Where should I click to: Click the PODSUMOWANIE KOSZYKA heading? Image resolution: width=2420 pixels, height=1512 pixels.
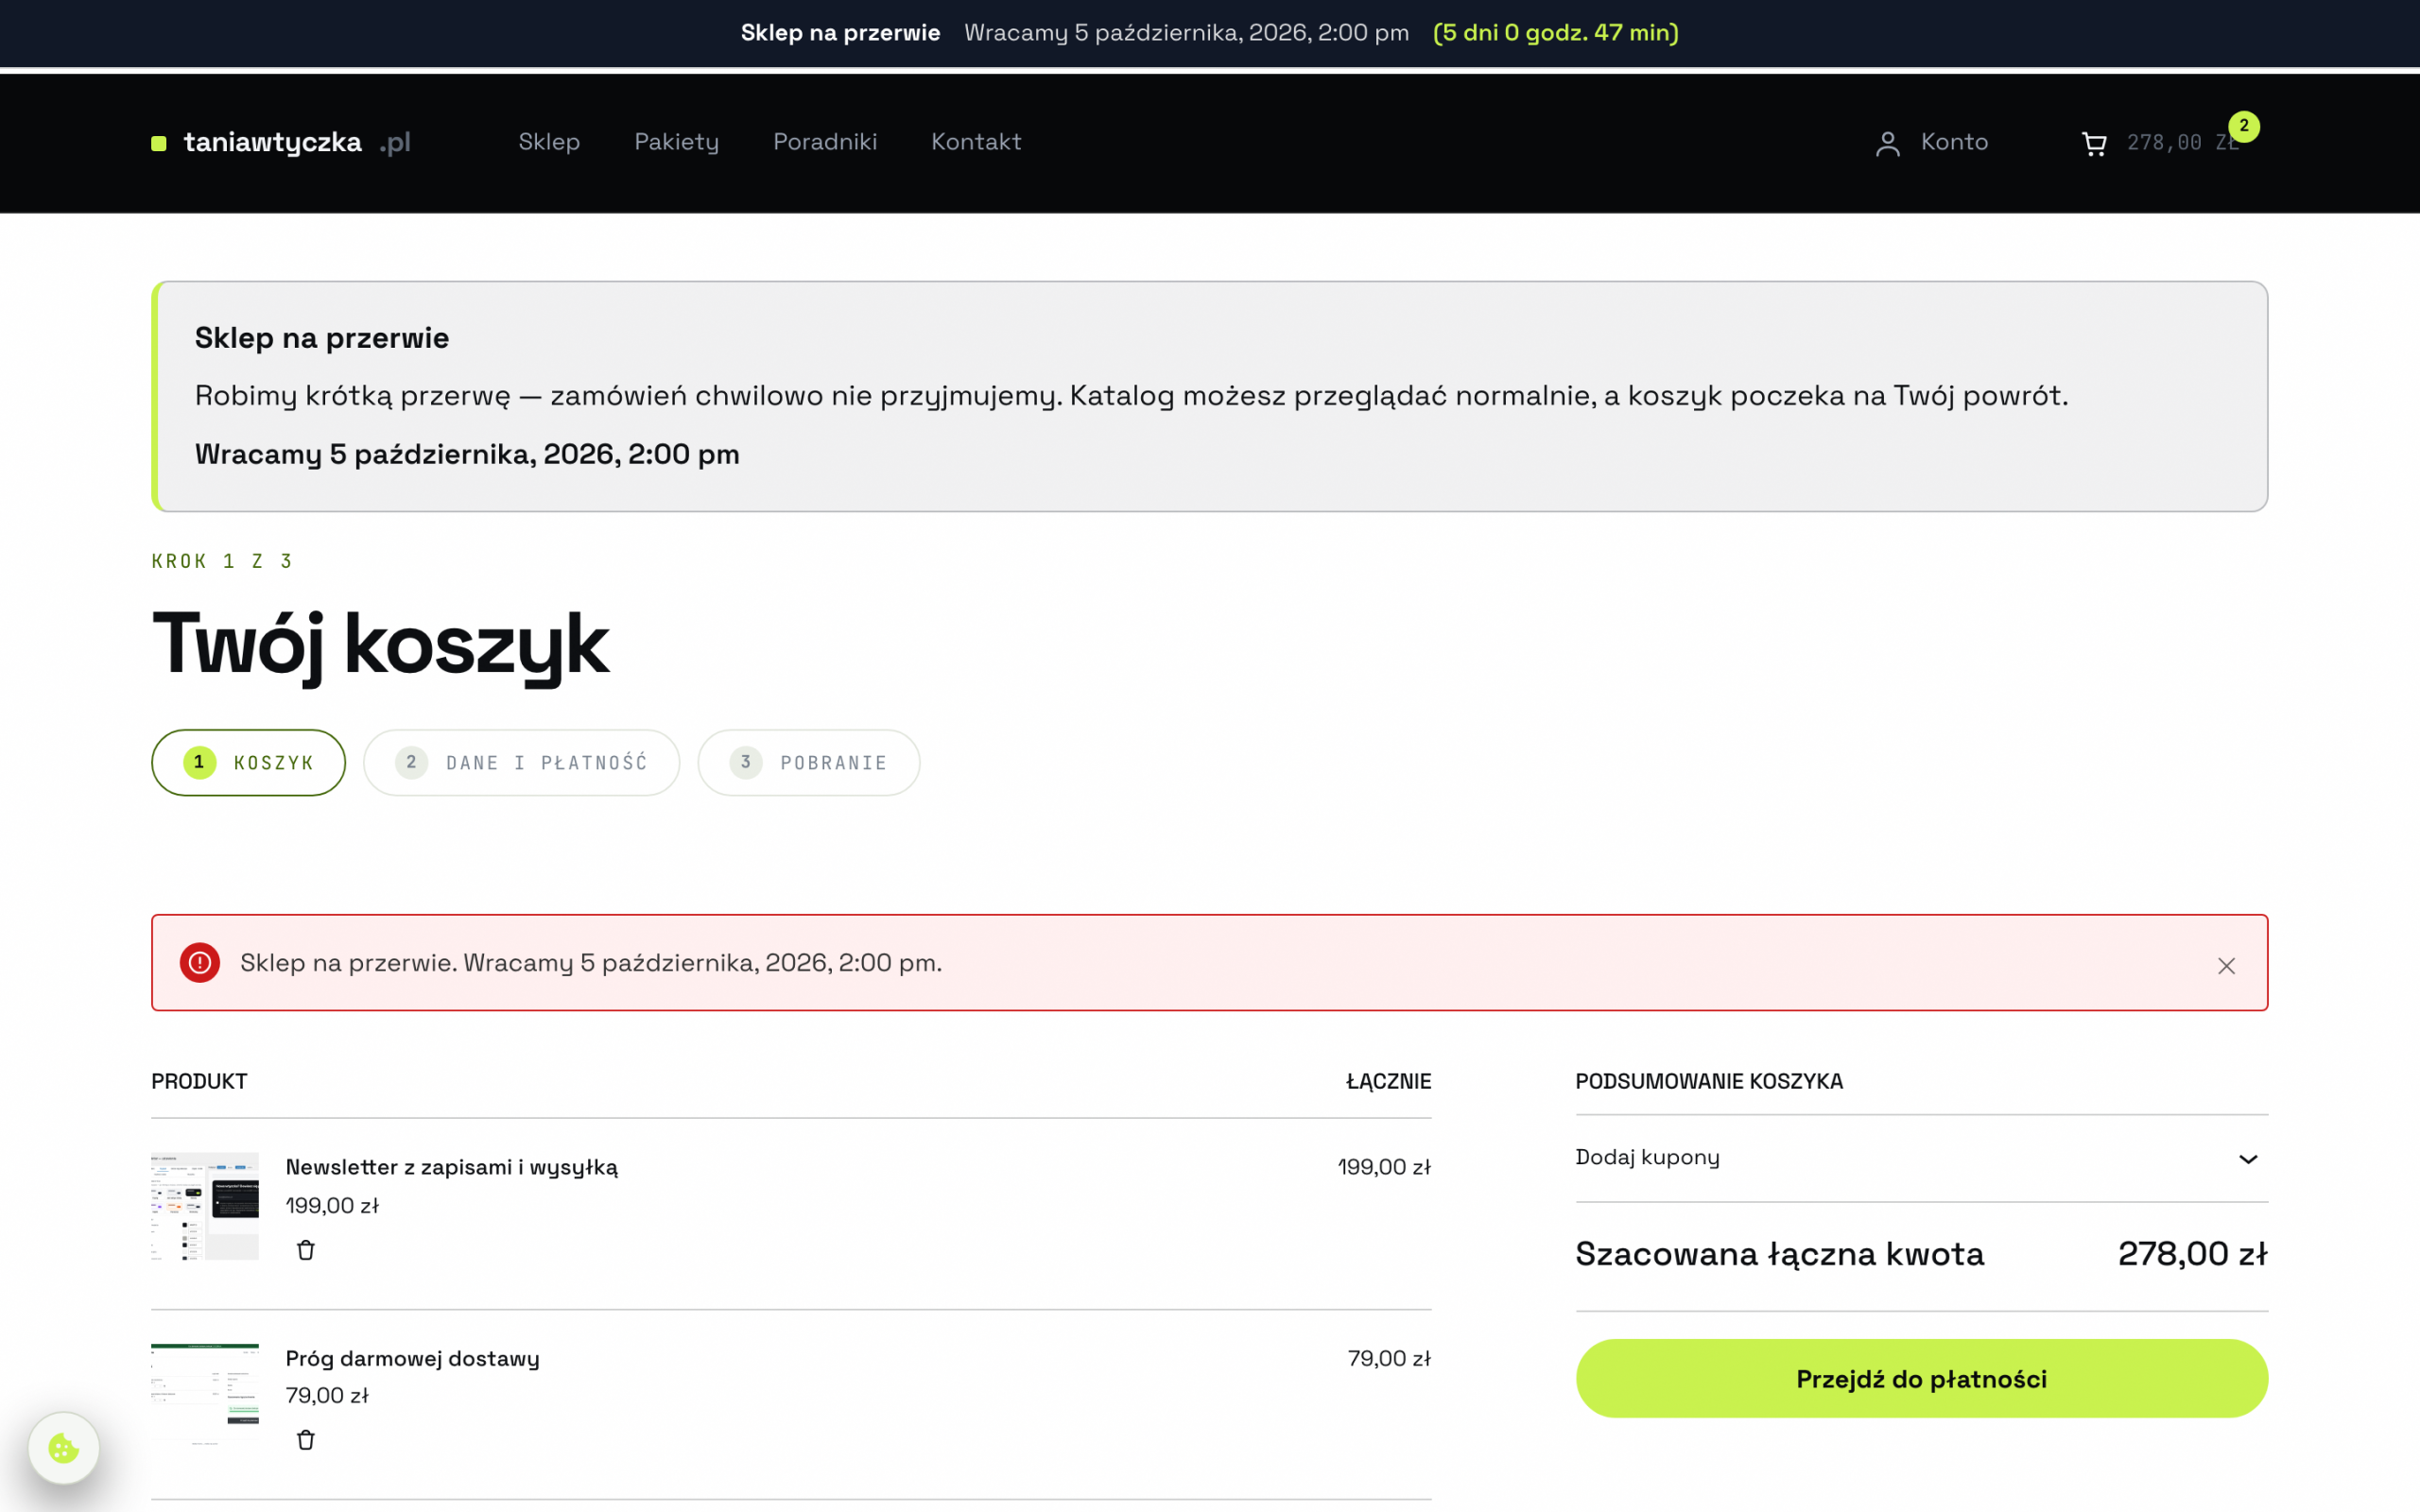(x=1709, y=1081)
